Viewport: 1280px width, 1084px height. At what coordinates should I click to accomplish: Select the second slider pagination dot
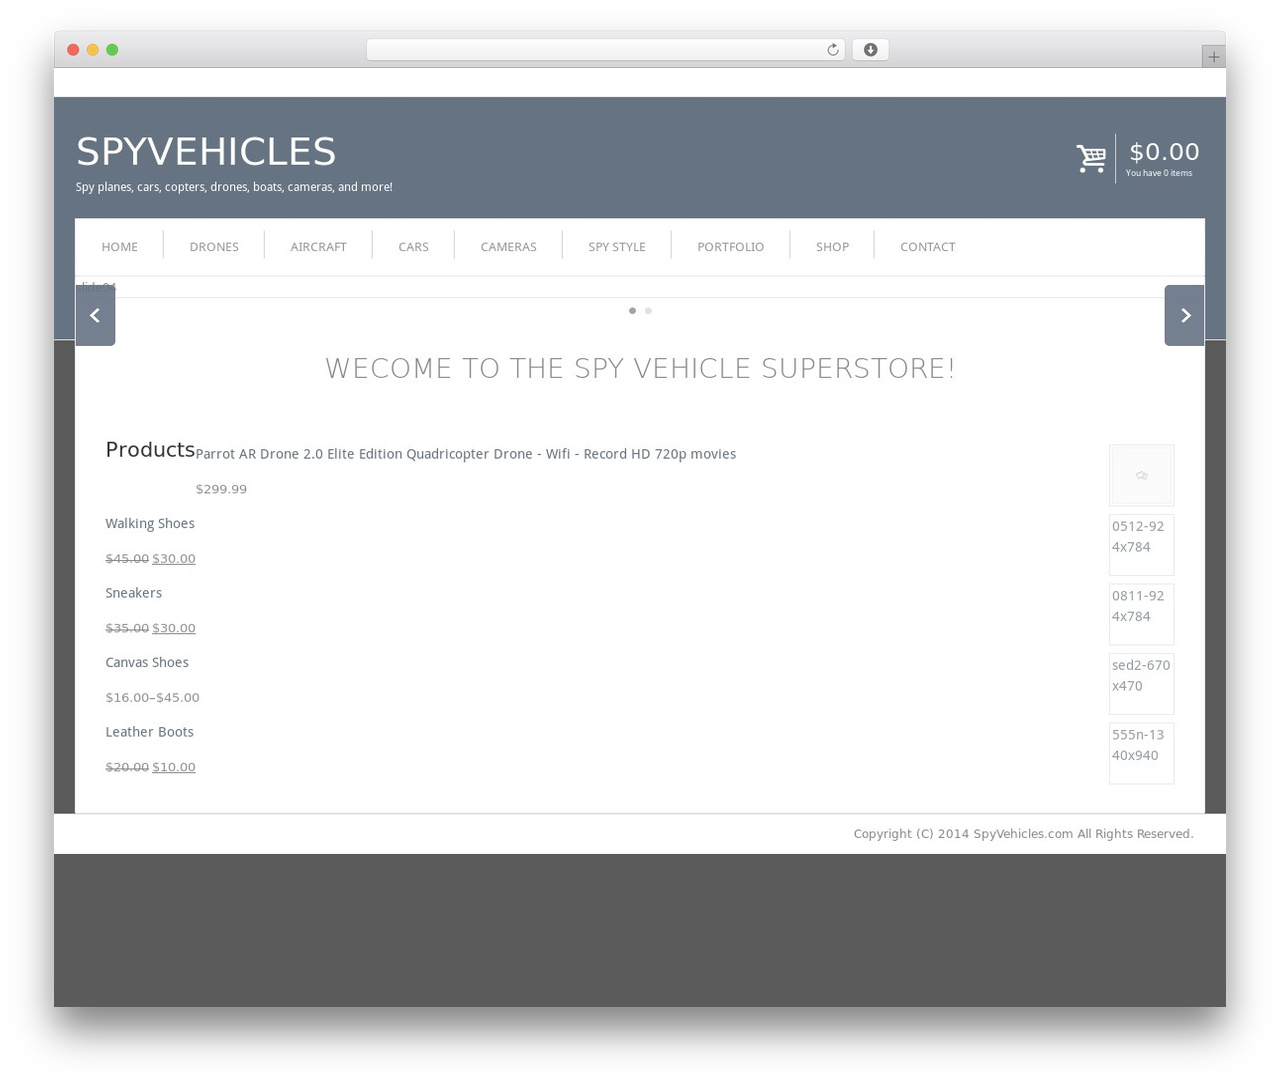coord(648,311)
